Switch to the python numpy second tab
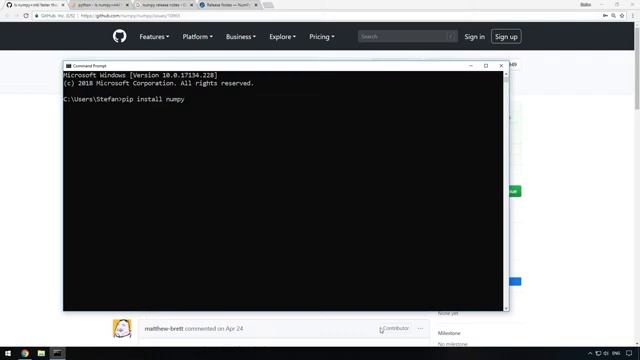 tap(100, 5)
